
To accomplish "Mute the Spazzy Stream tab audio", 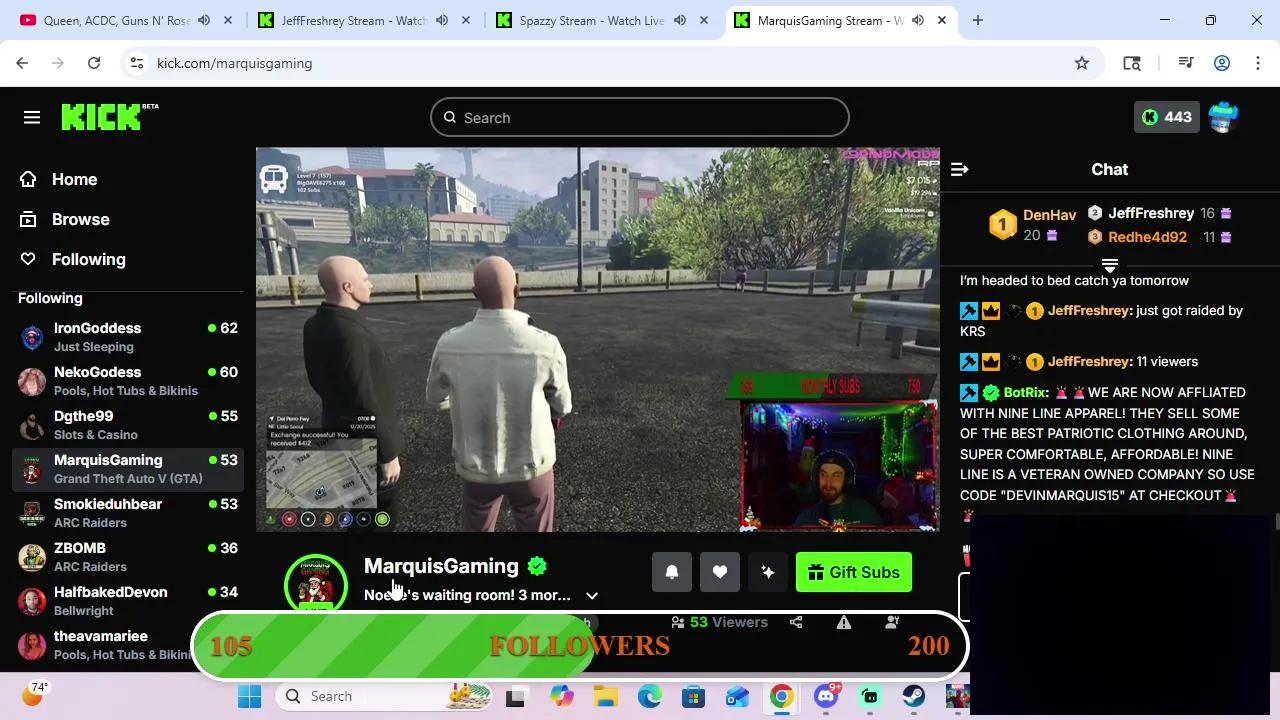I will point(680,20).
